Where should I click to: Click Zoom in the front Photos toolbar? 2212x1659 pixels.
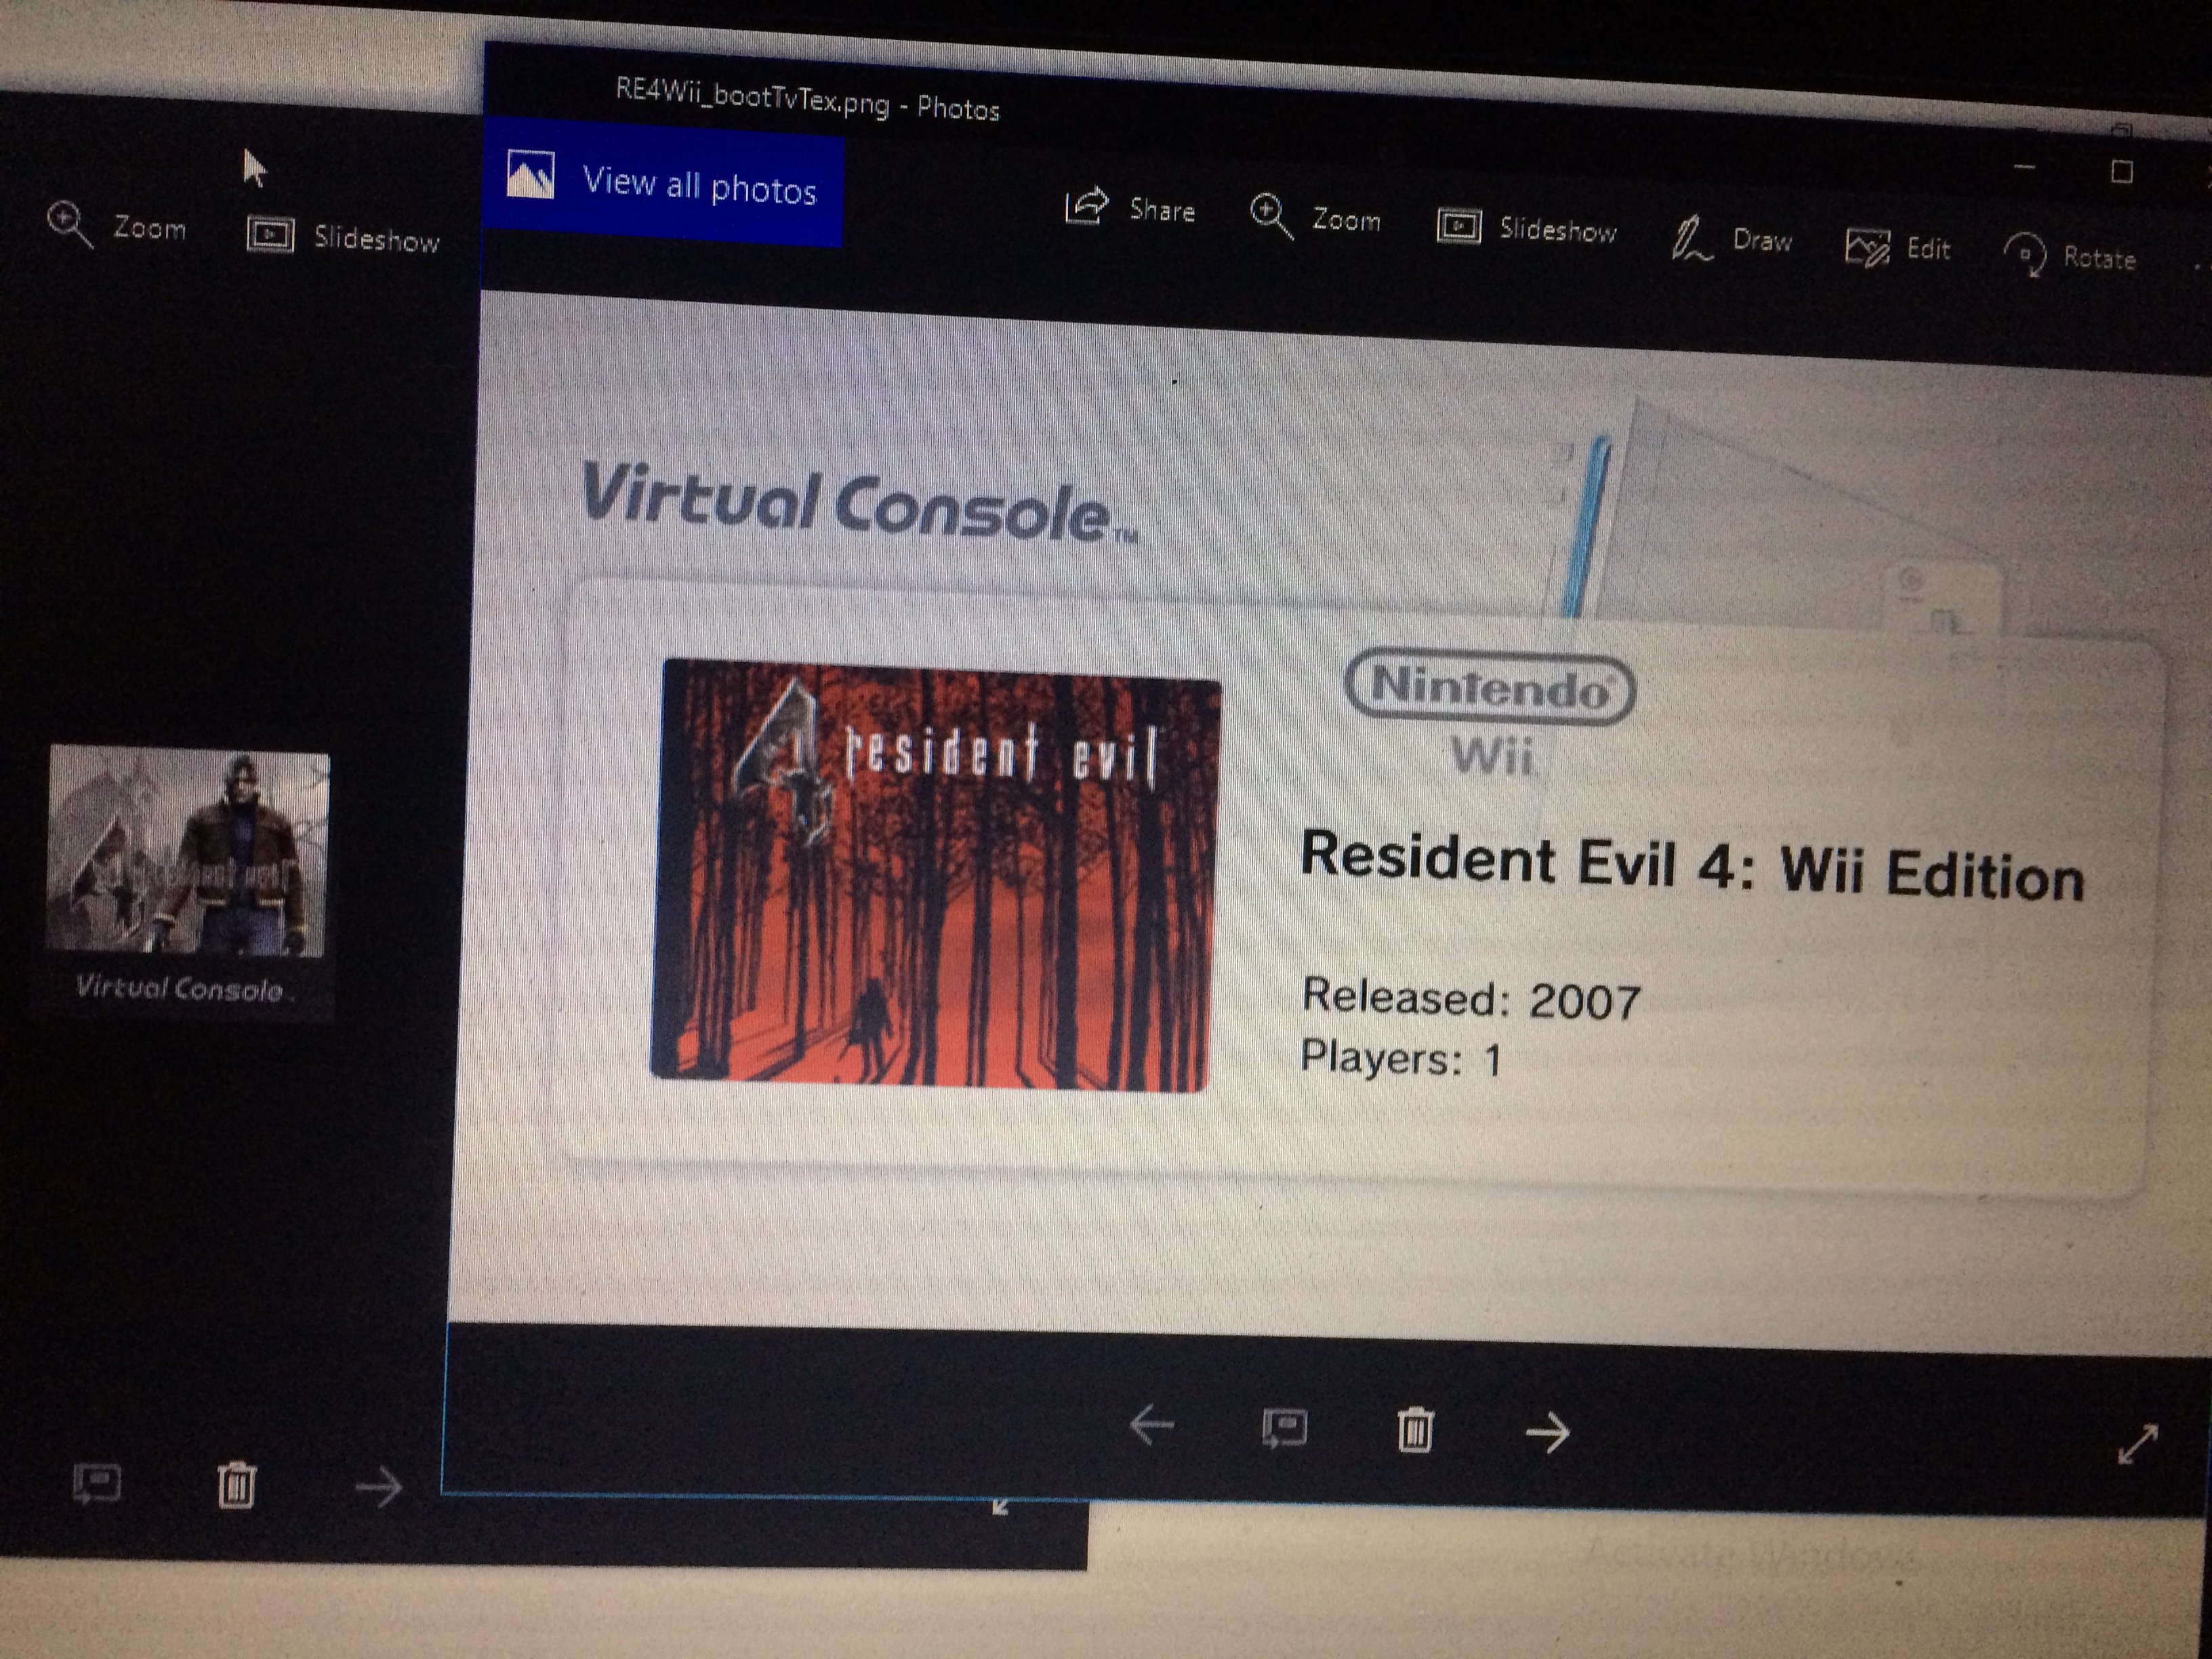tap(1315, 217)
